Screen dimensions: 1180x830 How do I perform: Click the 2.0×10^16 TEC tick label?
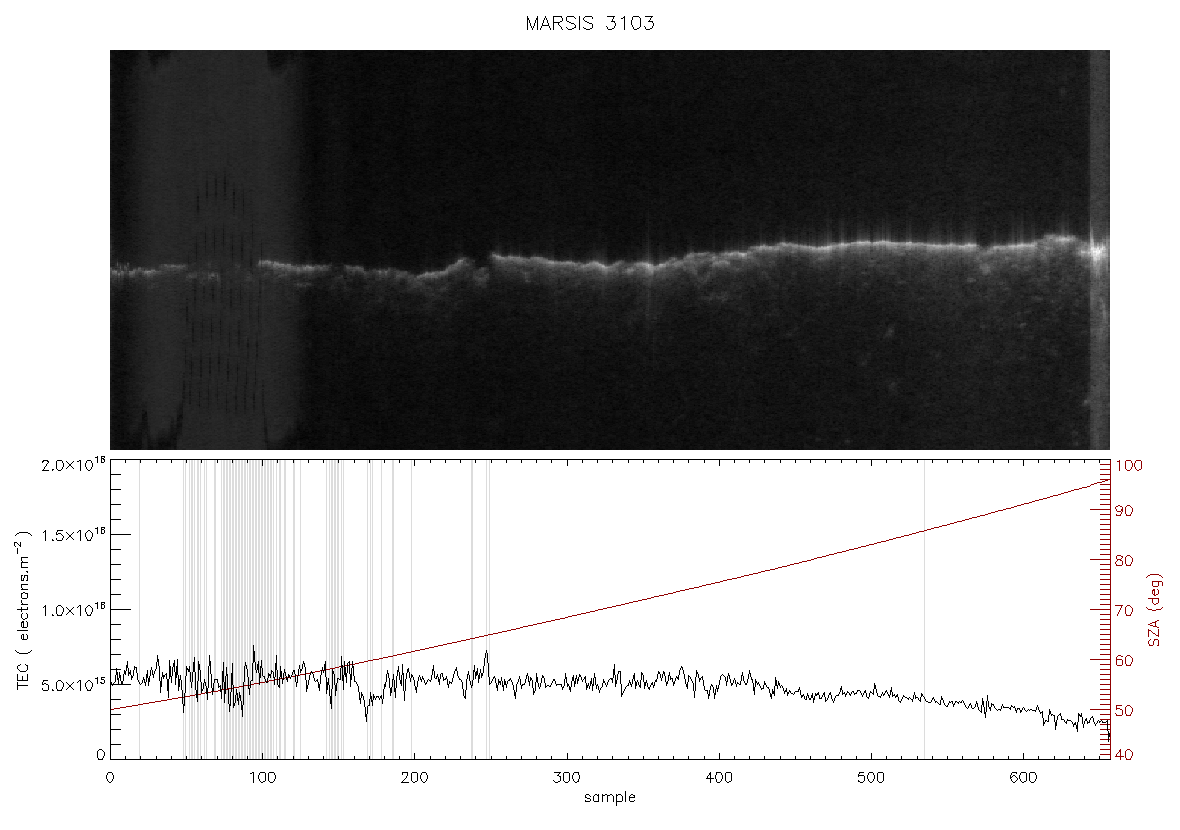click(73, 464)
